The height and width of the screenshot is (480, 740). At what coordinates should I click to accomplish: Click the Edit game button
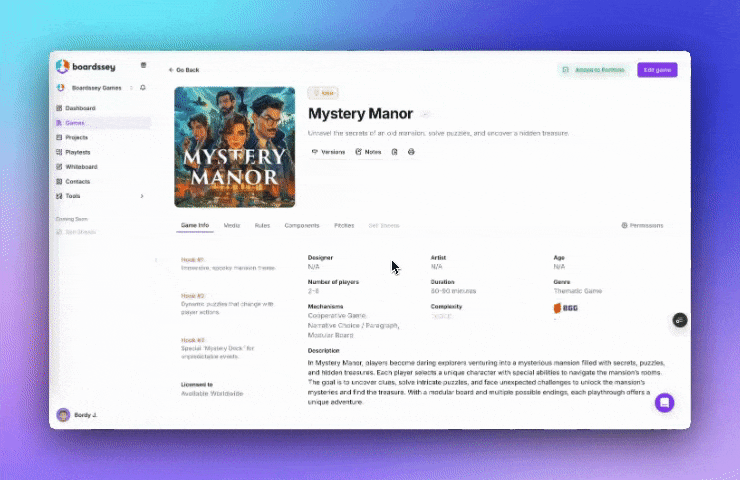657,70
